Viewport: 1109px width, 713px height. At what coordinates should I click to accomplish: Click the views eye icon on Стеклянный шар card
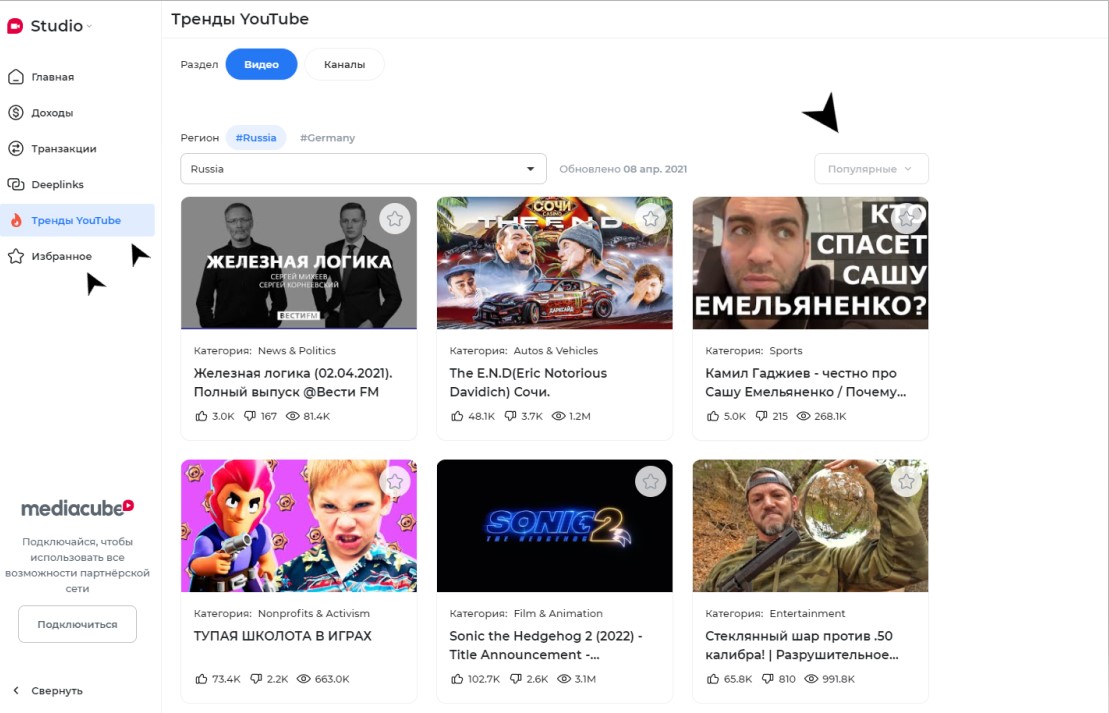pos(811,679)
